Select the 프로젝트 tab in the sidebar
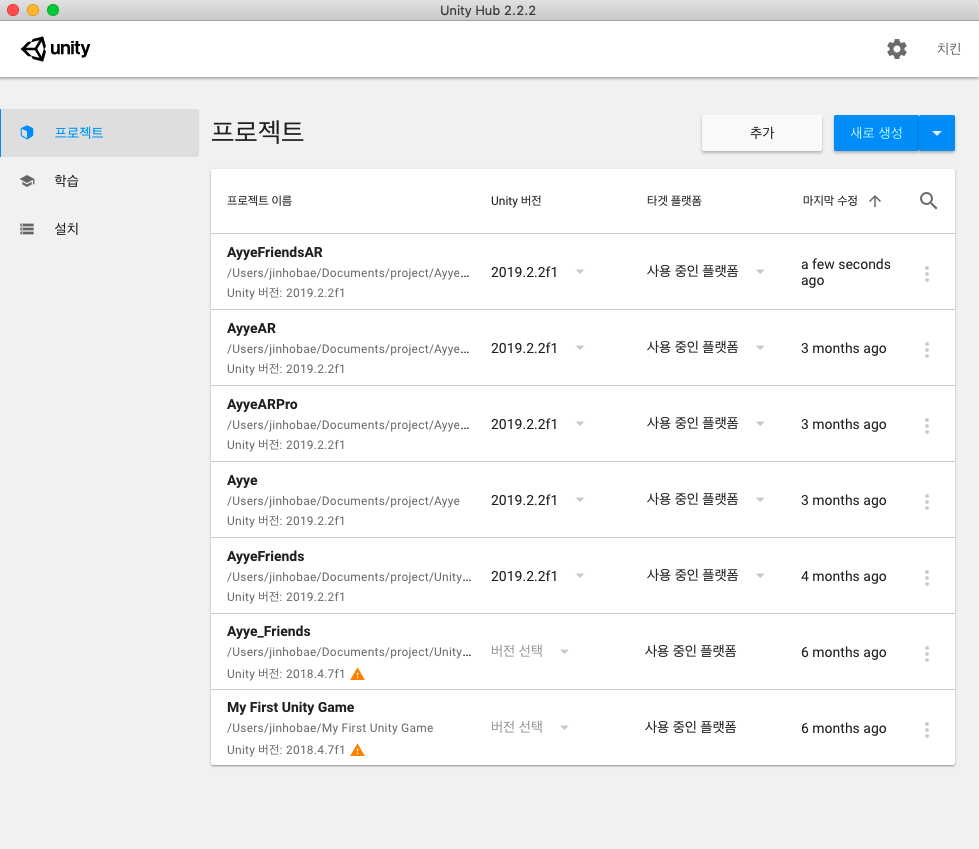The width and height of the screenshot is (979, 849). (x=100, y=132)
